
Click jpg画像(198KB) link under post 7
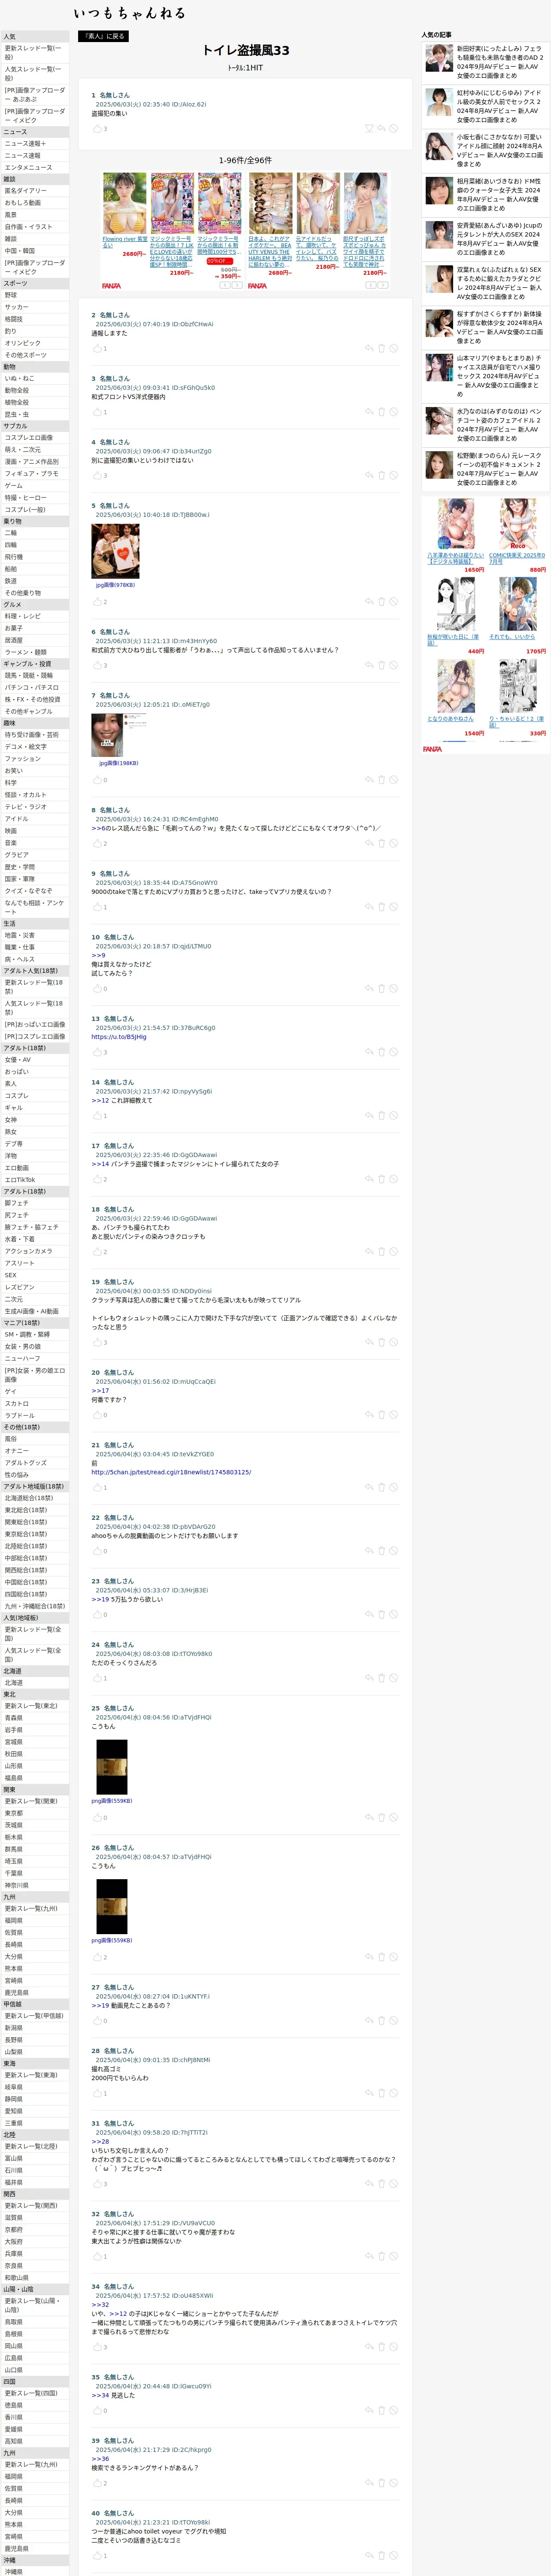coord(118,763)
